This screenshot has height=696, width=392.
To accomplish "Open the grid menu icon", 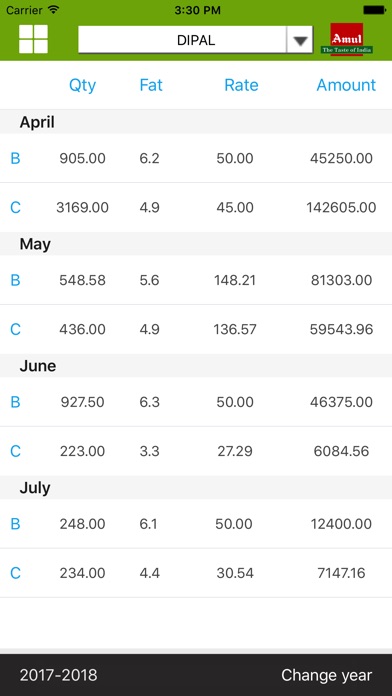I will pos(33,40).
